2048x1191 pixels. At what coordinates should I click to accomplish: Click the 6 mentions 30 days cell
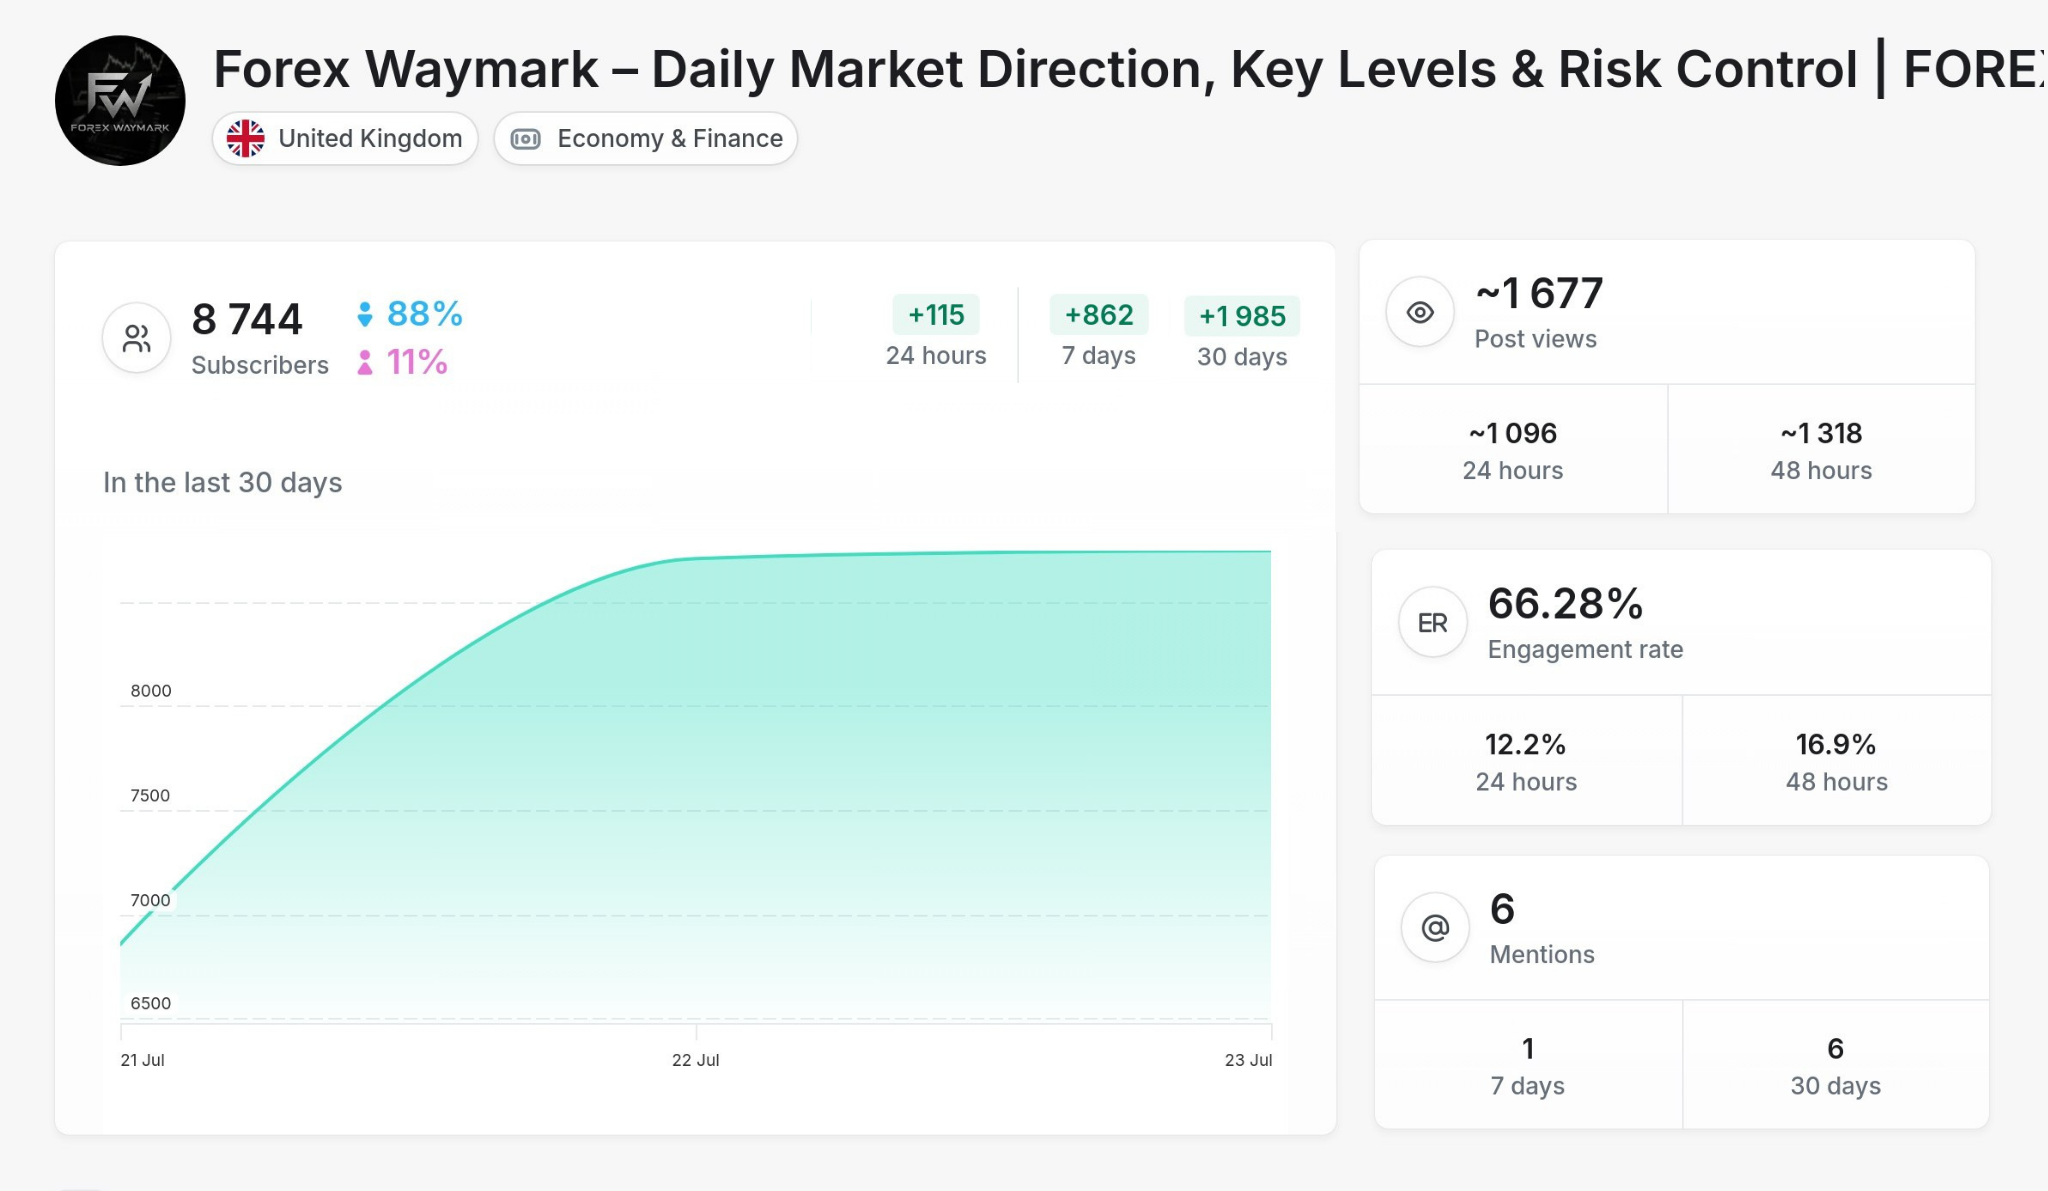click(x=1836, y=1065)
